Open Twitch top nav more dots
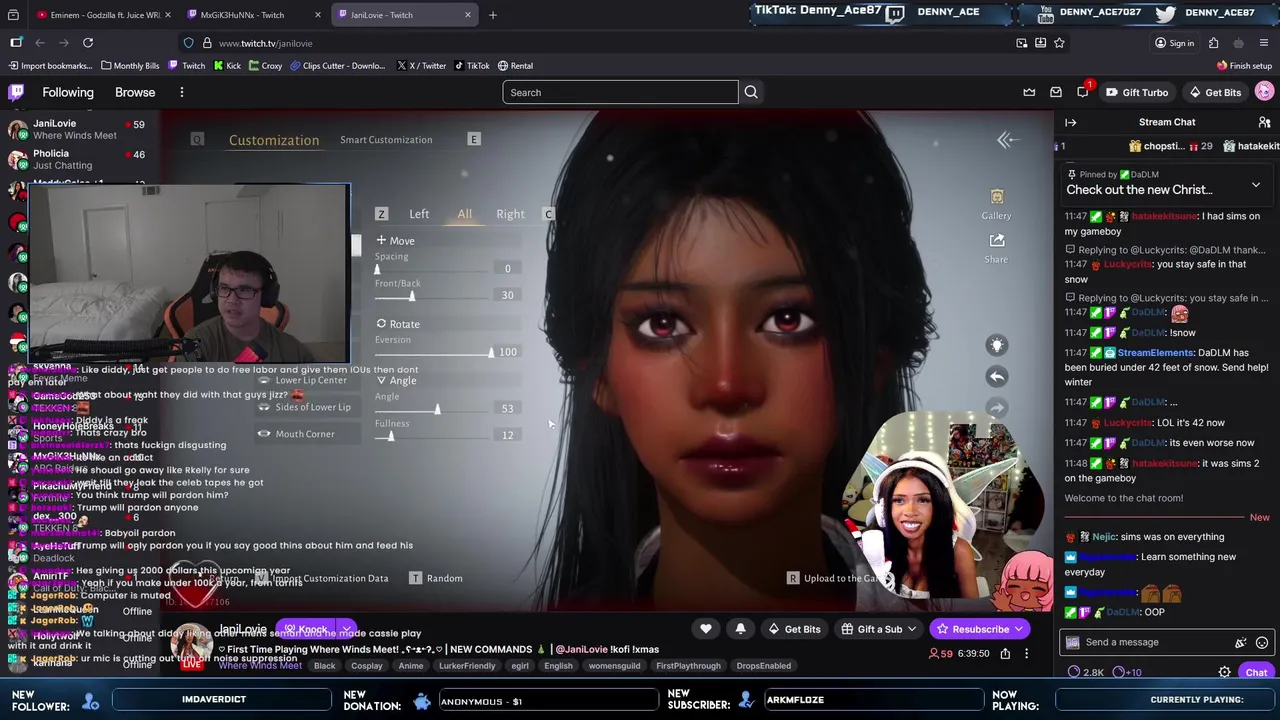The image size is (1280, 720). click(182, 92)
